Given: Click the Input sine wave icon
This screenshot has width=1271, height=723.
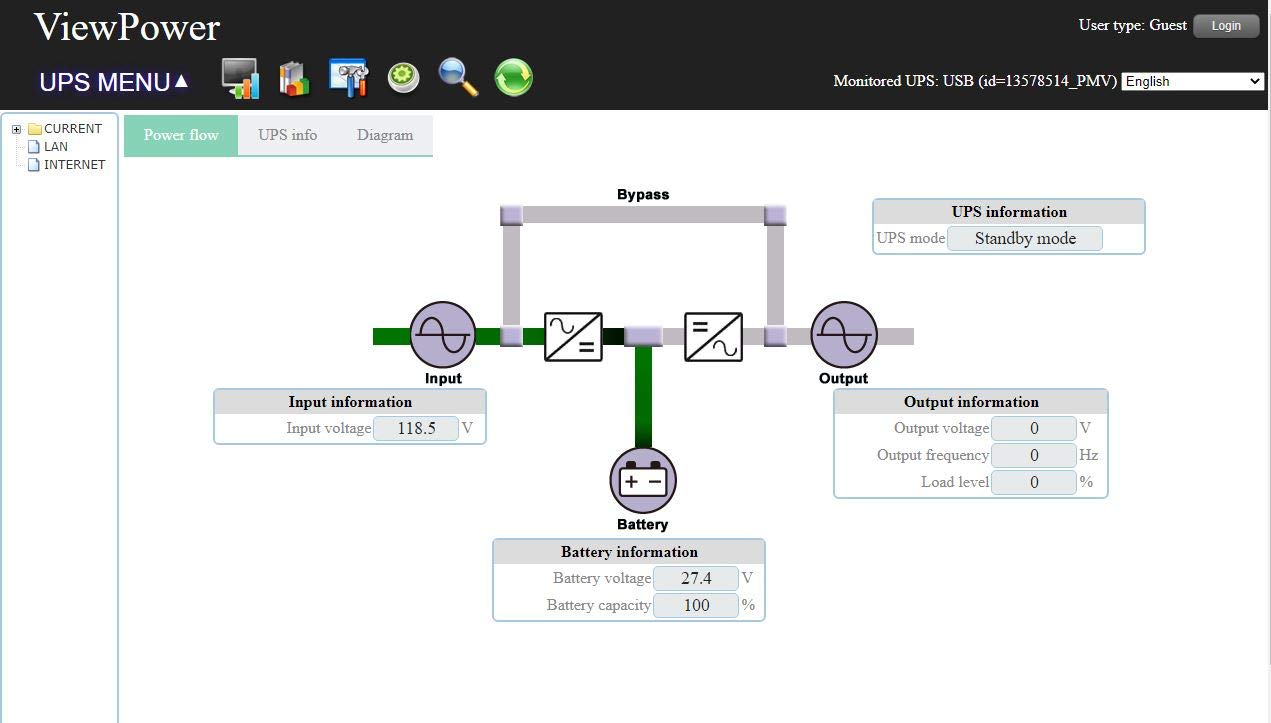Looking at the screenshot, I should click(x=442, y=335).
